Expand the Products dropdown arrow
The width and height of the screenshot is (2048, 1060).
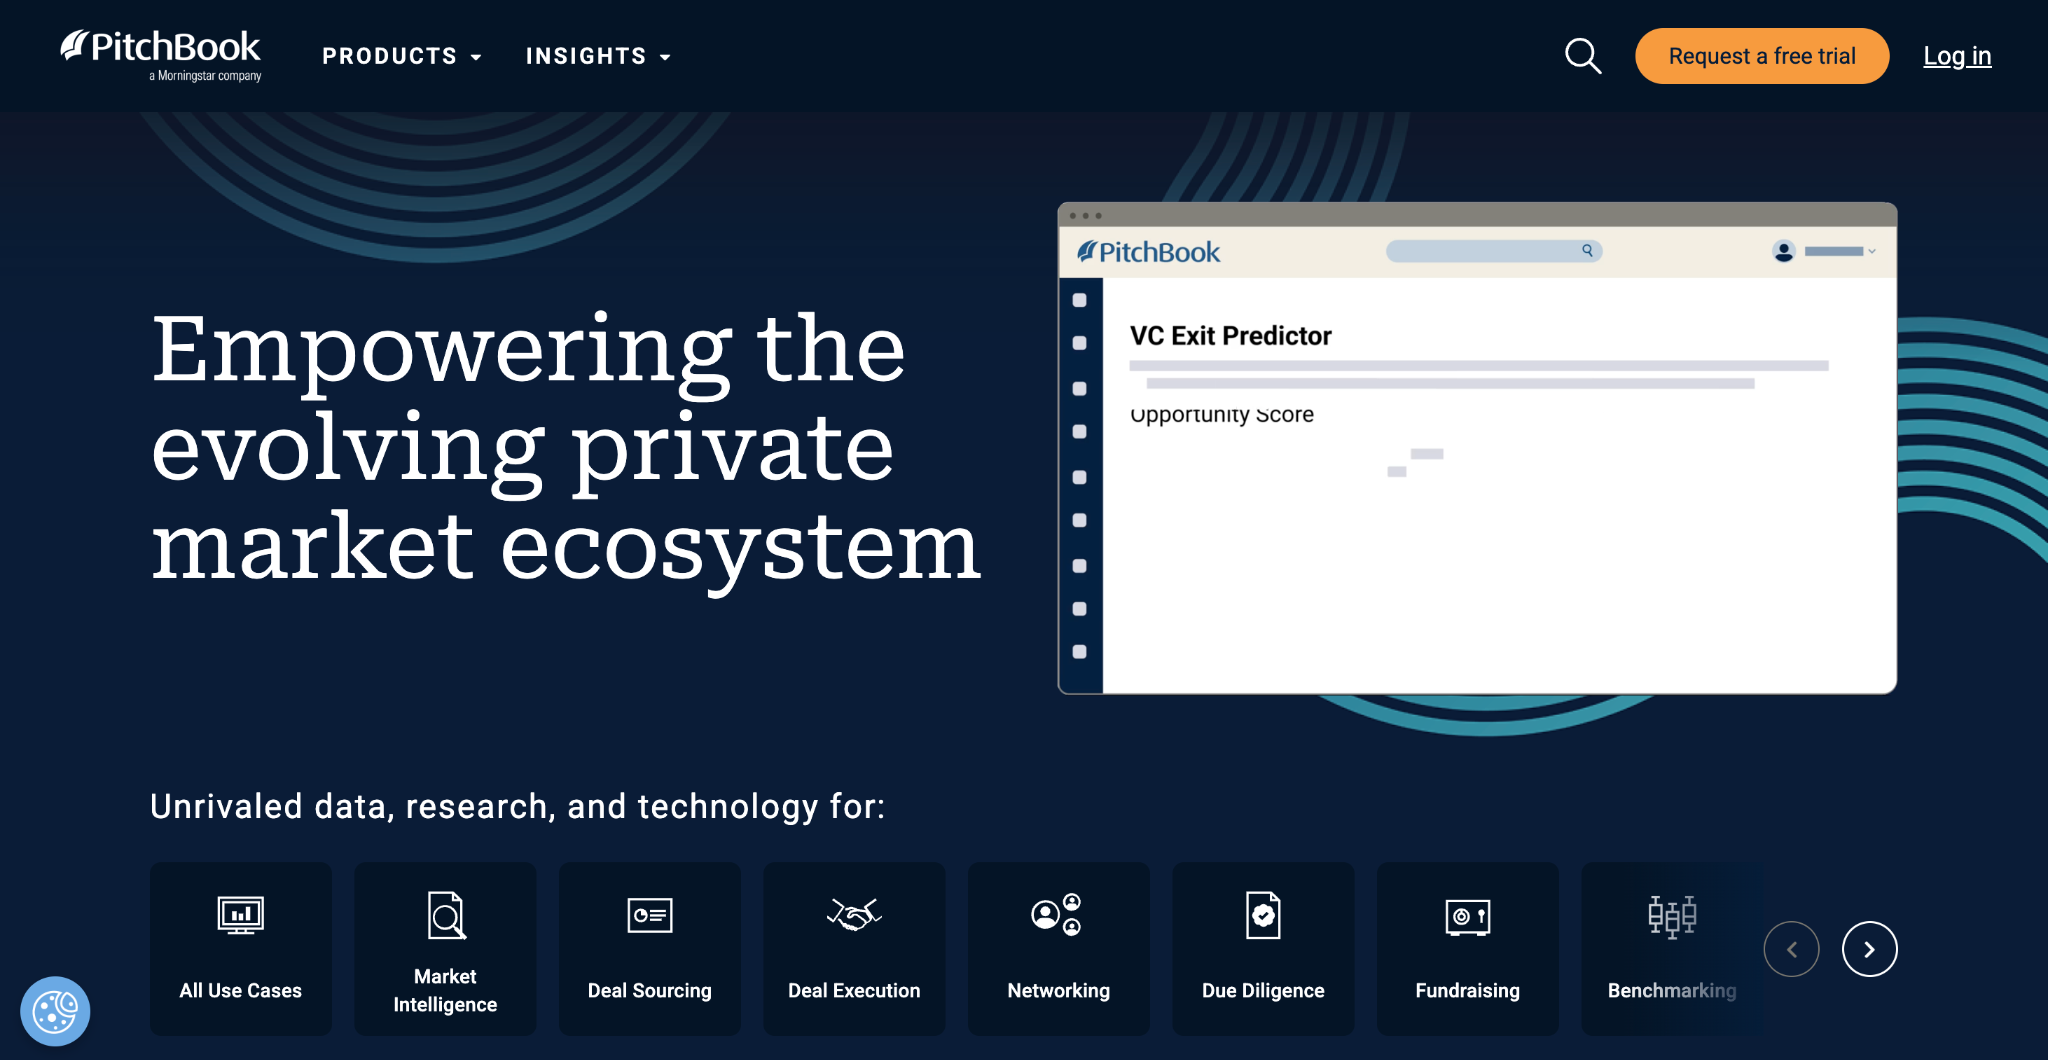(x=476, y=57)
